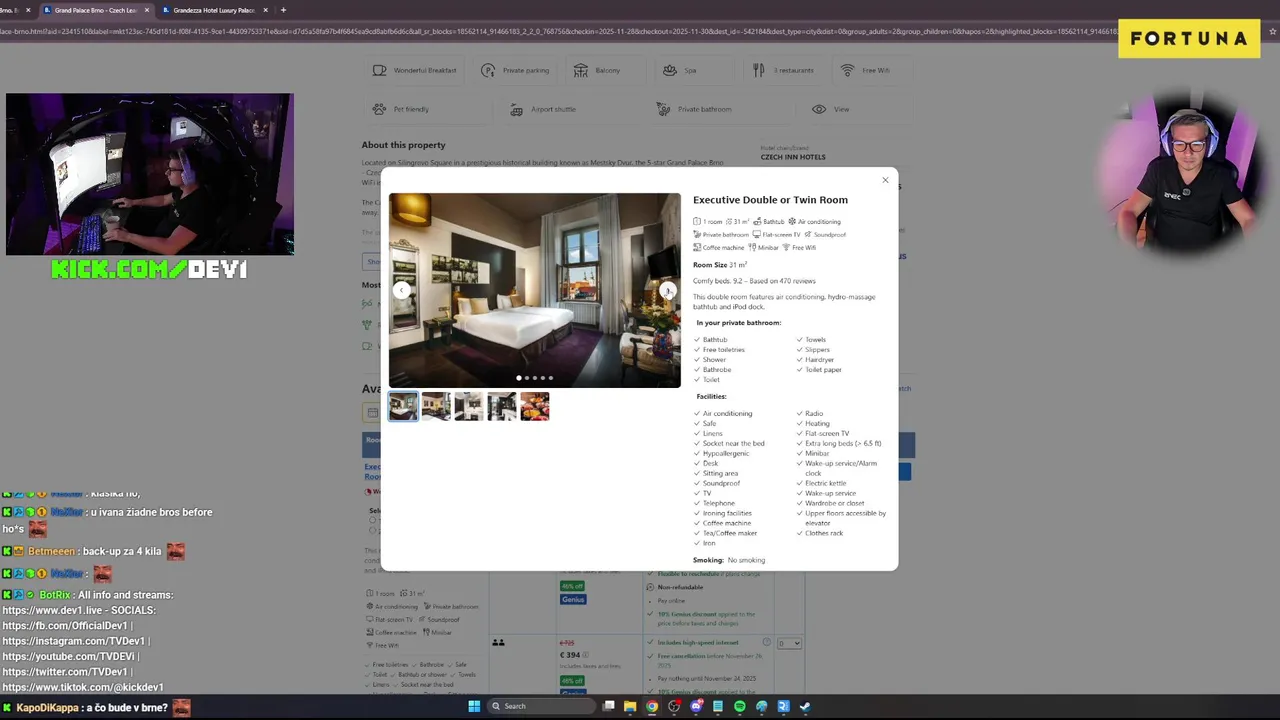
Task: Close the Grandezza Hotel tab
Action: pyautogui.click(x=265, y=10)
